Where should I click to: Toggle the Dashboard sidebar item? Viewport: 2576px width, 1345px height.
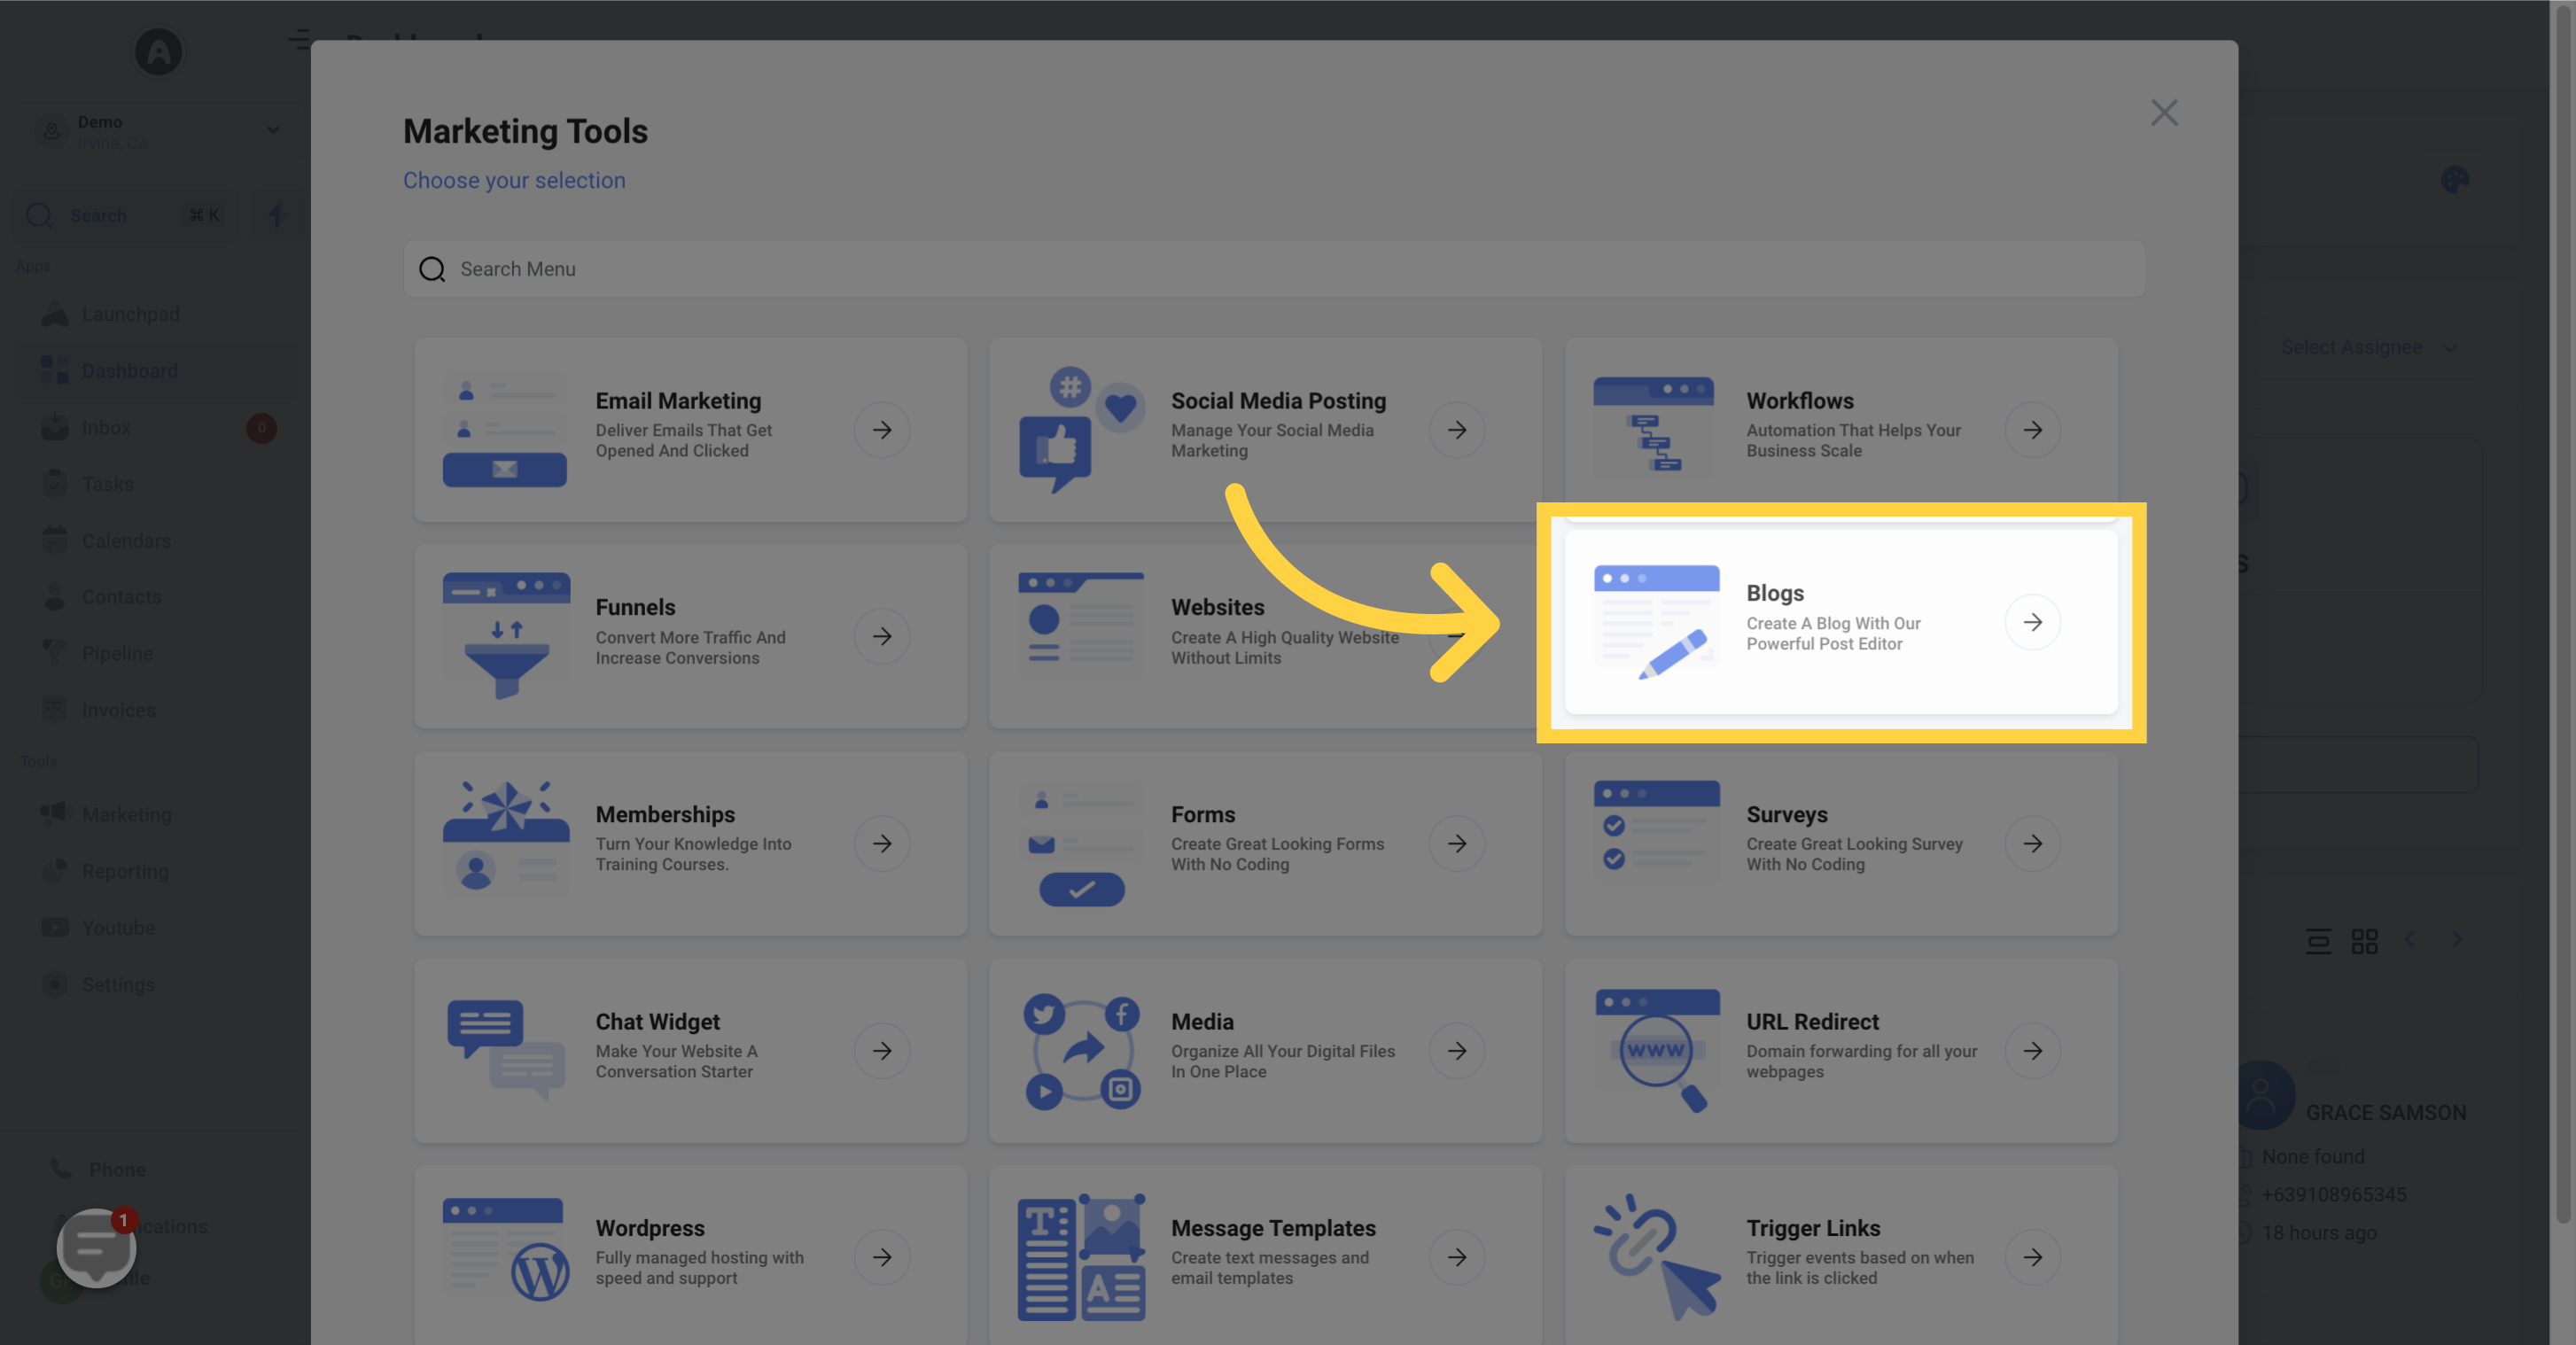(x=129, y=371)
